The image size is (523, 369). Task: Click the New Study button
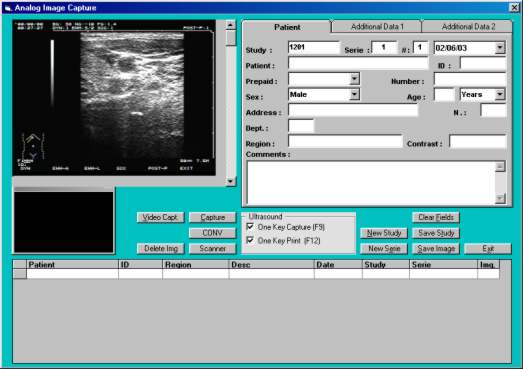[384, 233]
